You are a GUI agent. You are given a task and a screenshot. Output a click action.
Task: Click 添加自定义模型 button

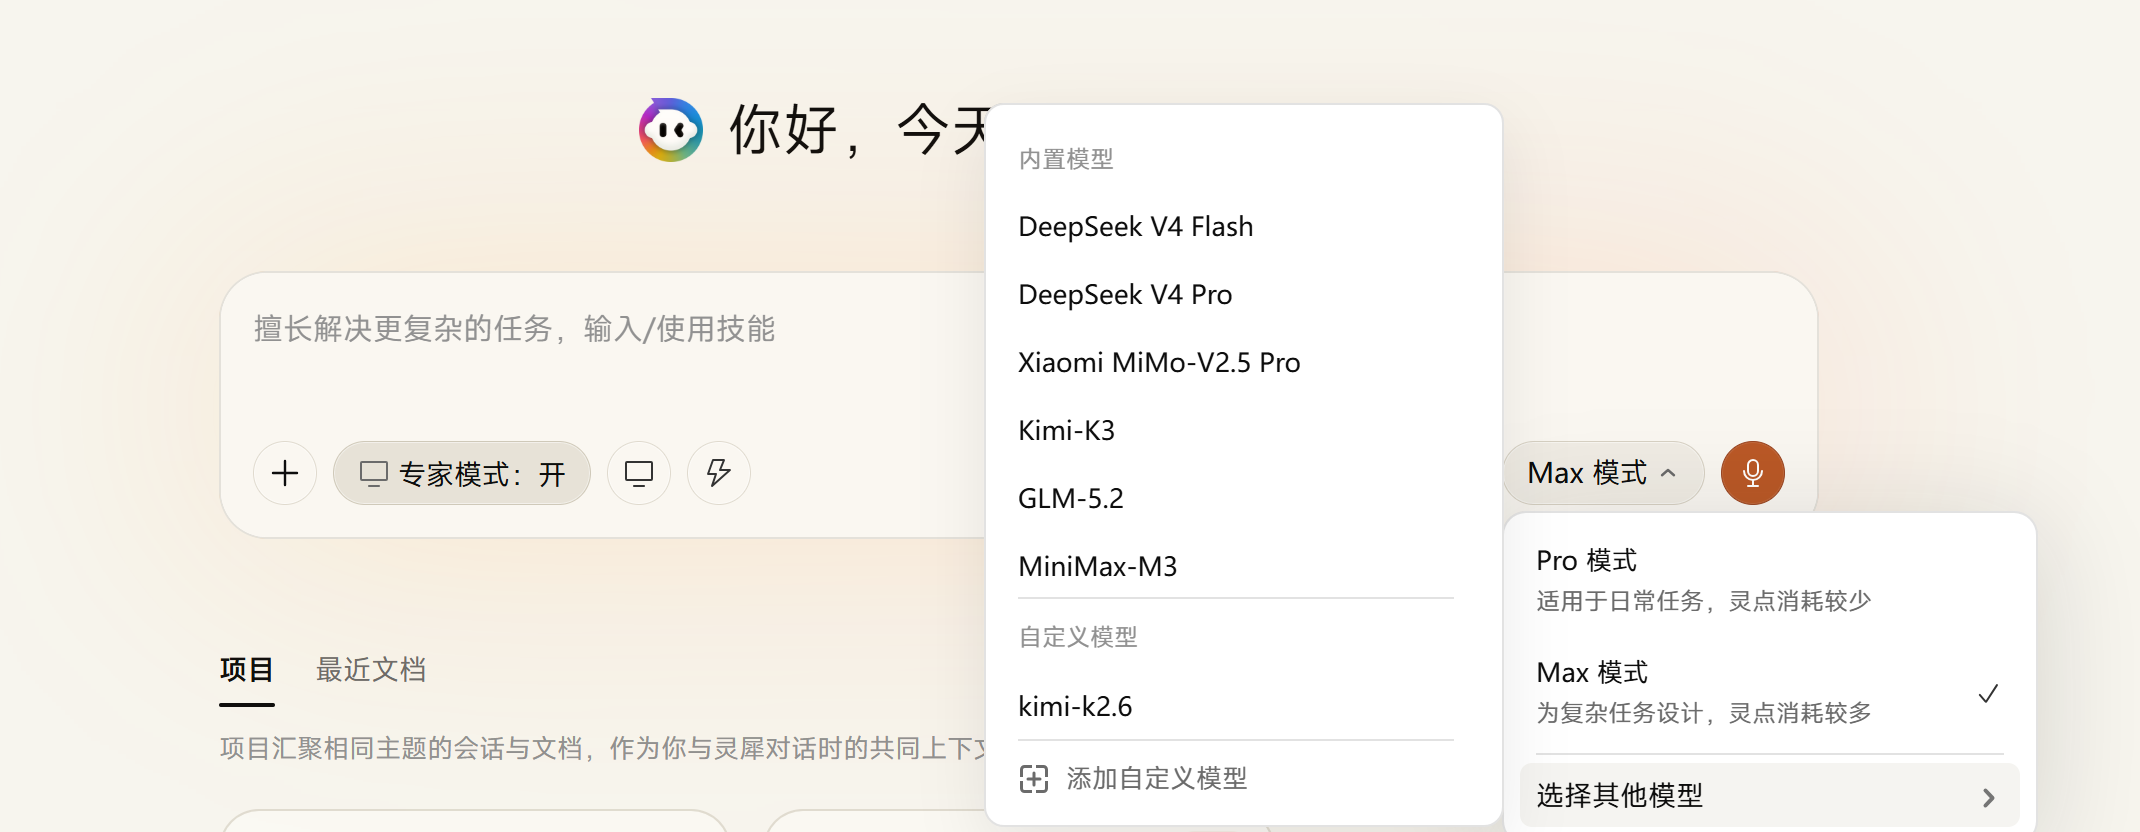pos(1134,779)
